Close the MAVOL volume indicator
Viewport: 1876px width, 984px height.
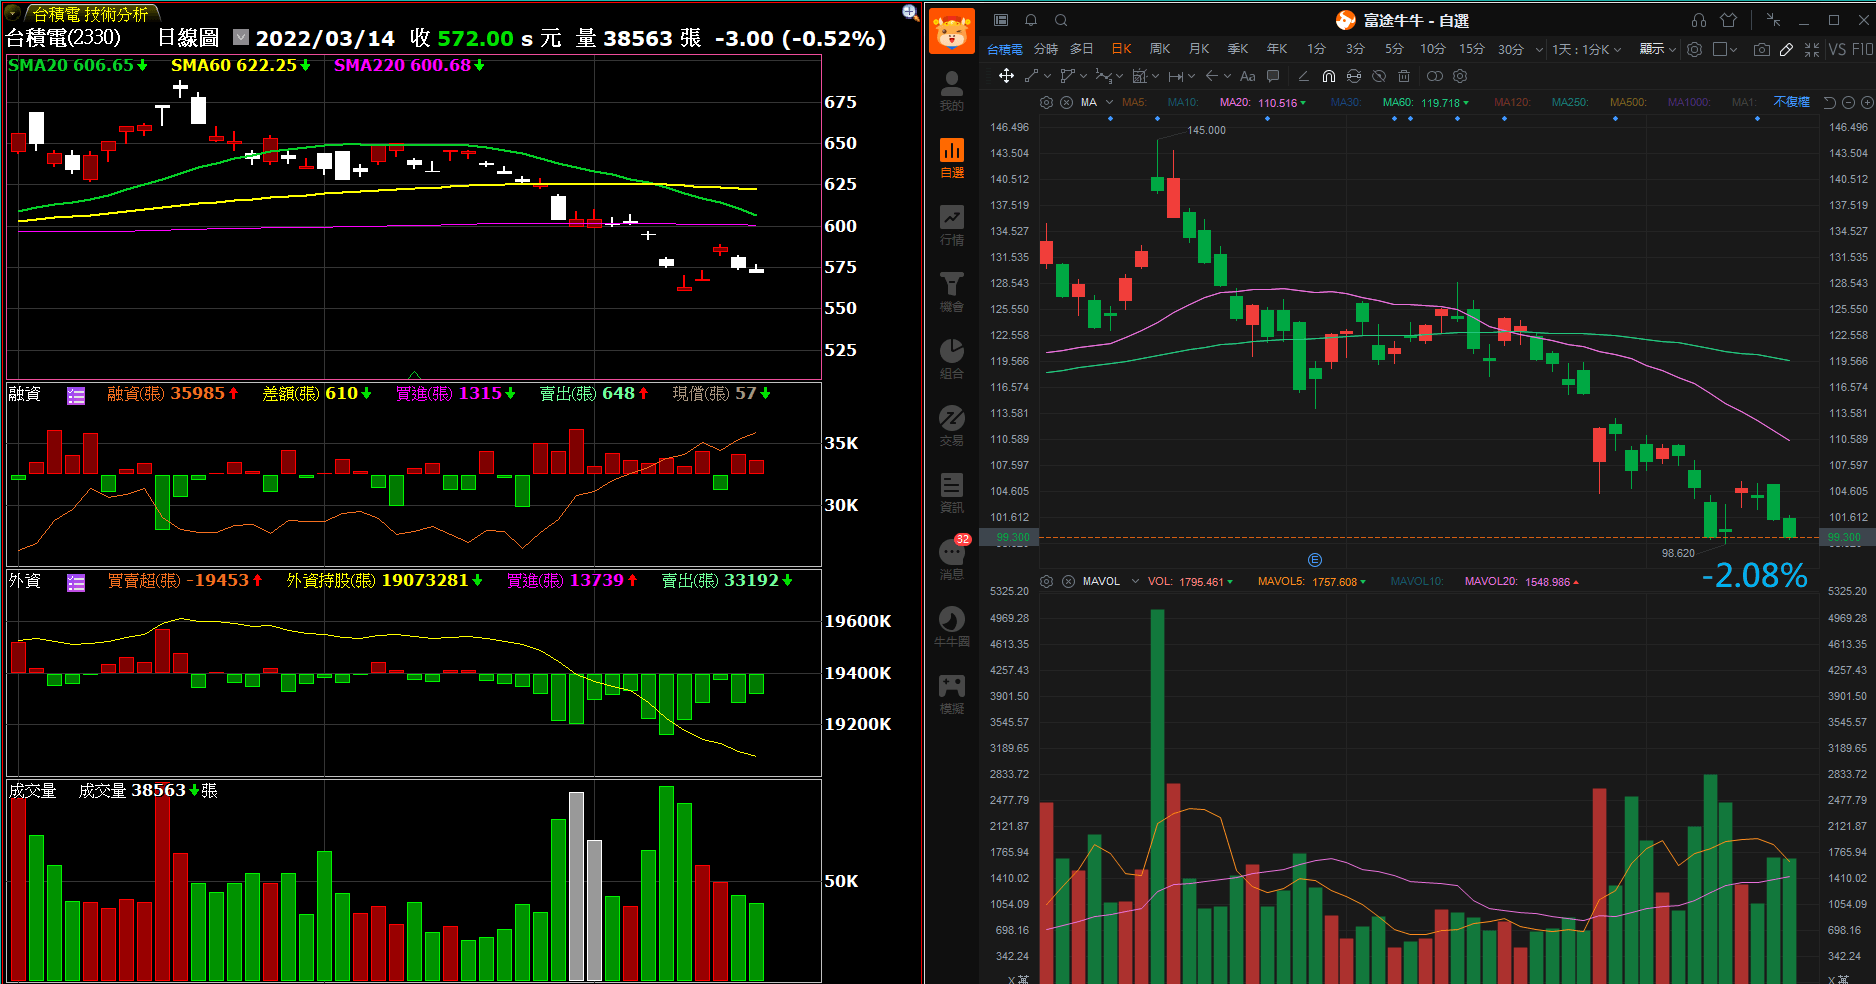pyautogui.click(x=1068, y=582)
